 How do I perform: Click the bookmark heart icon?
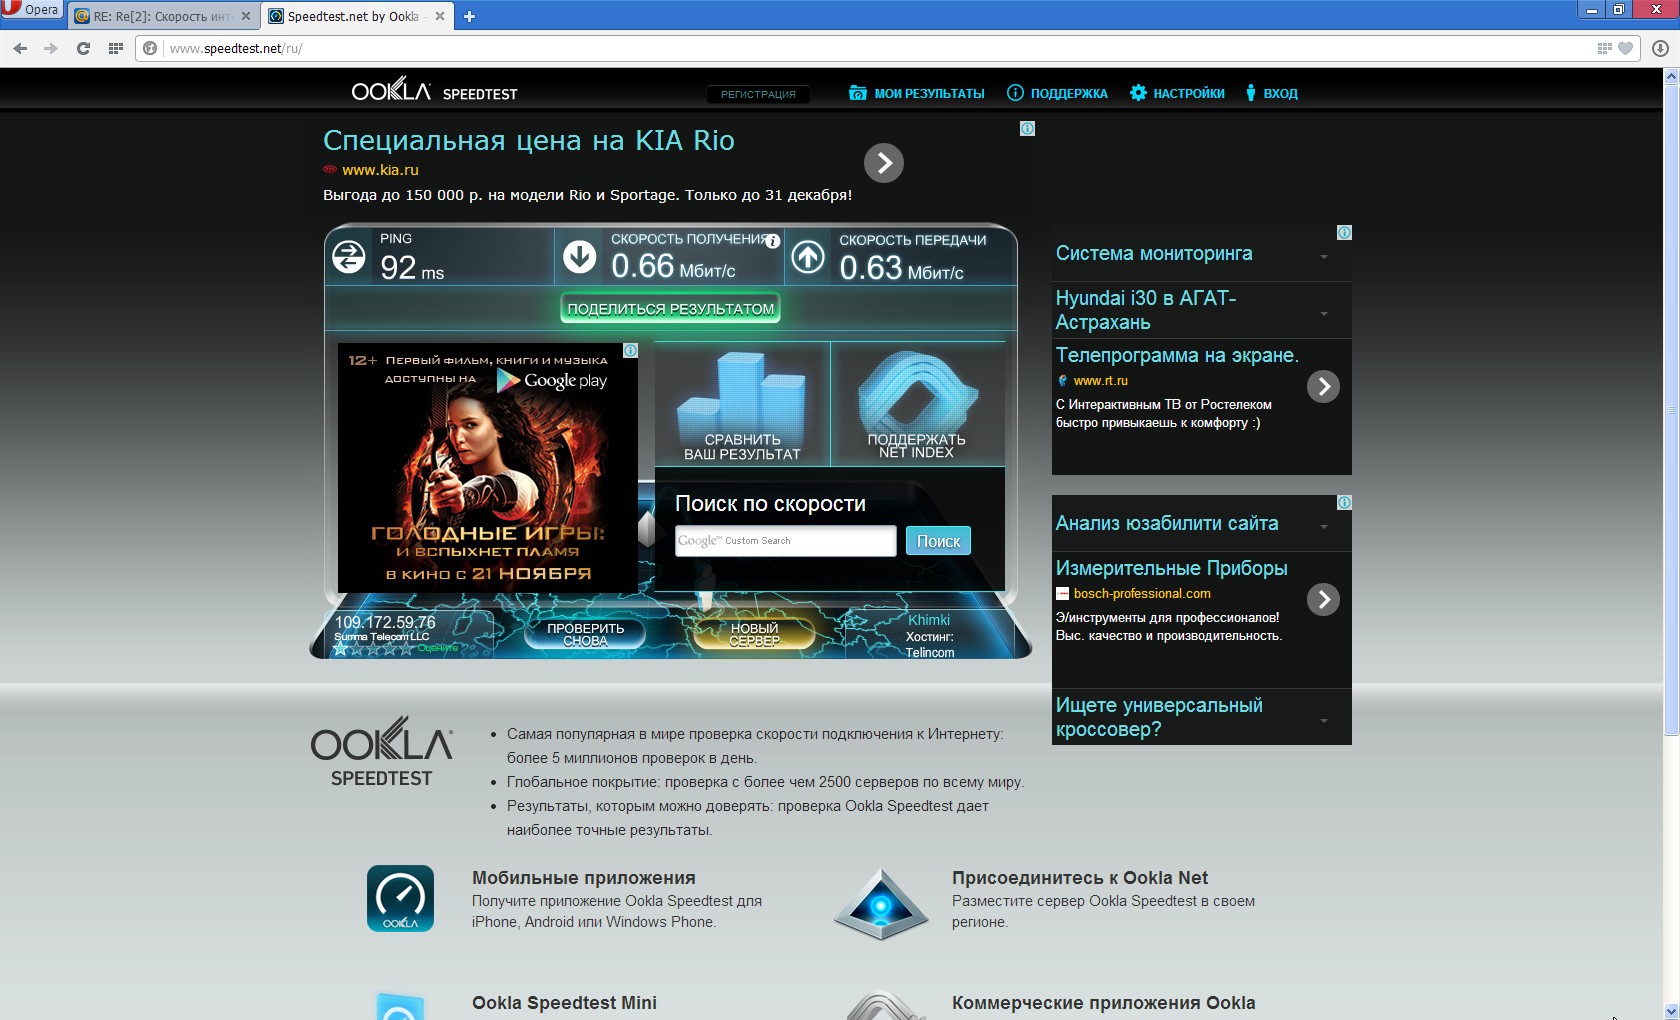point(1626,48)
